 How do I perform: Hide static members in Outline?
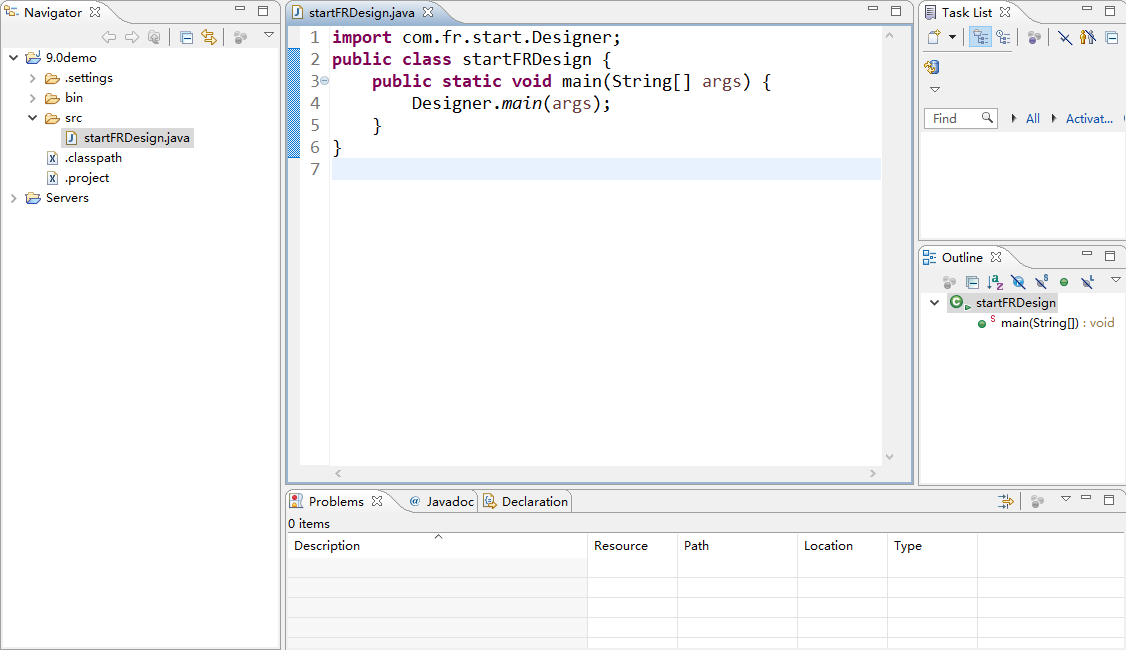tap(1041, 282)
